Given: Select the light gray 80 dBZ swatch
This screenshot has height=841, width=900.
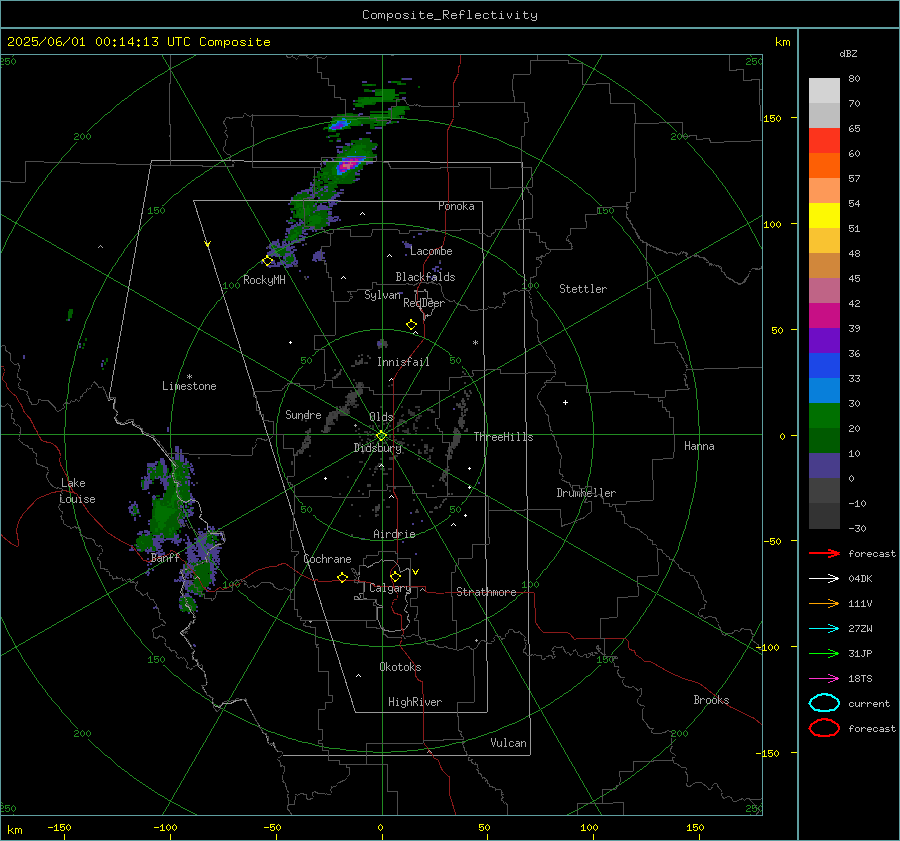Looking at the screenshot, I should click(x=824, y=90).
